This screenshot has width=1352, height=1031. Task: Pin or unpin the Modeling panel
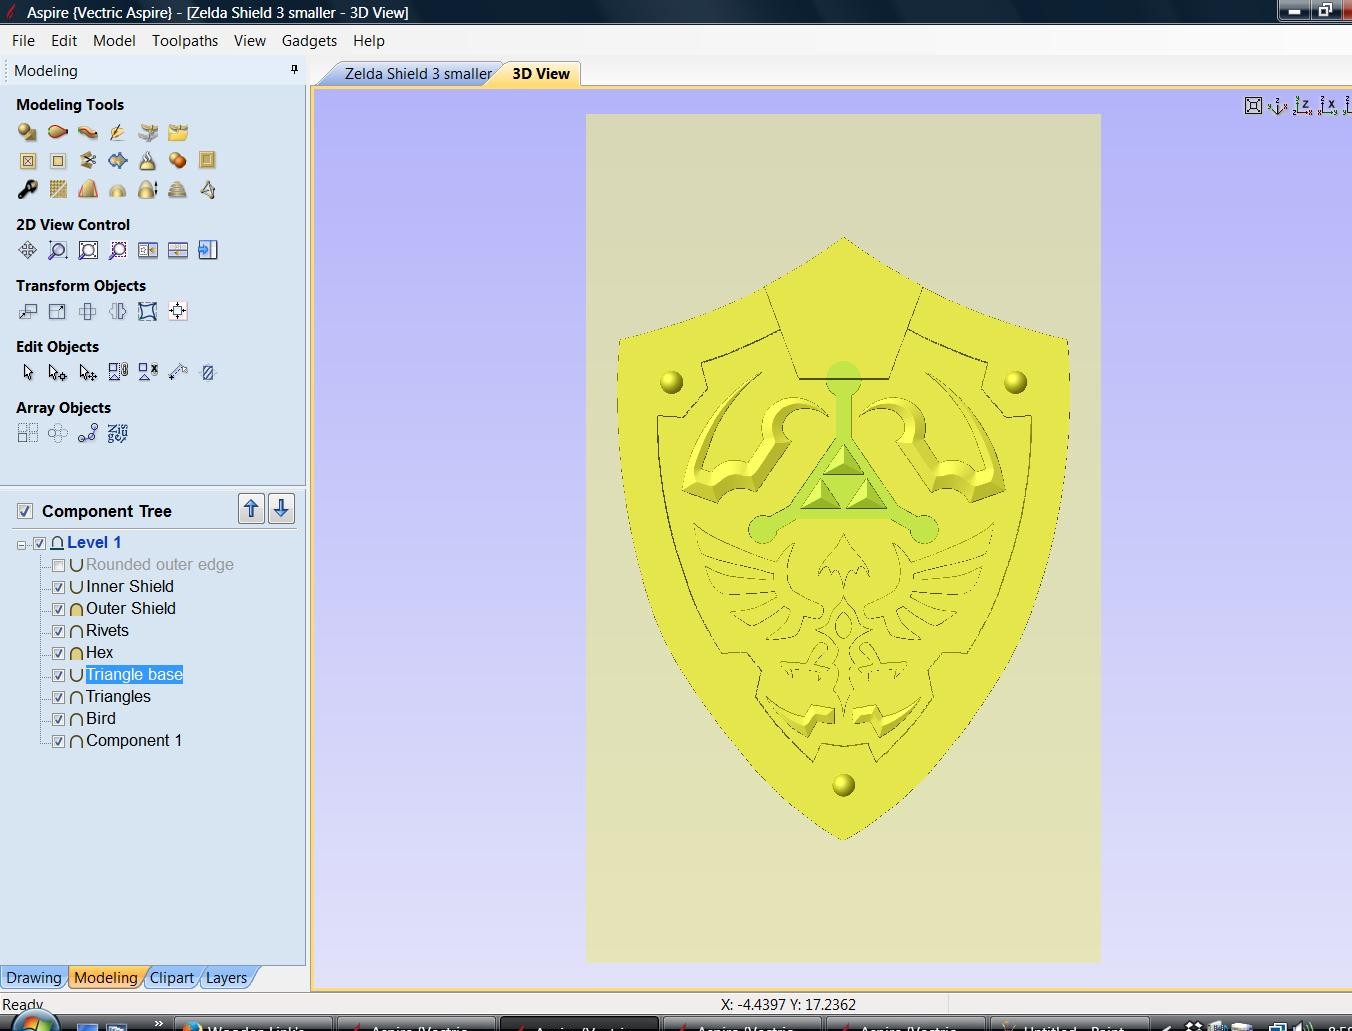point(294,69)
